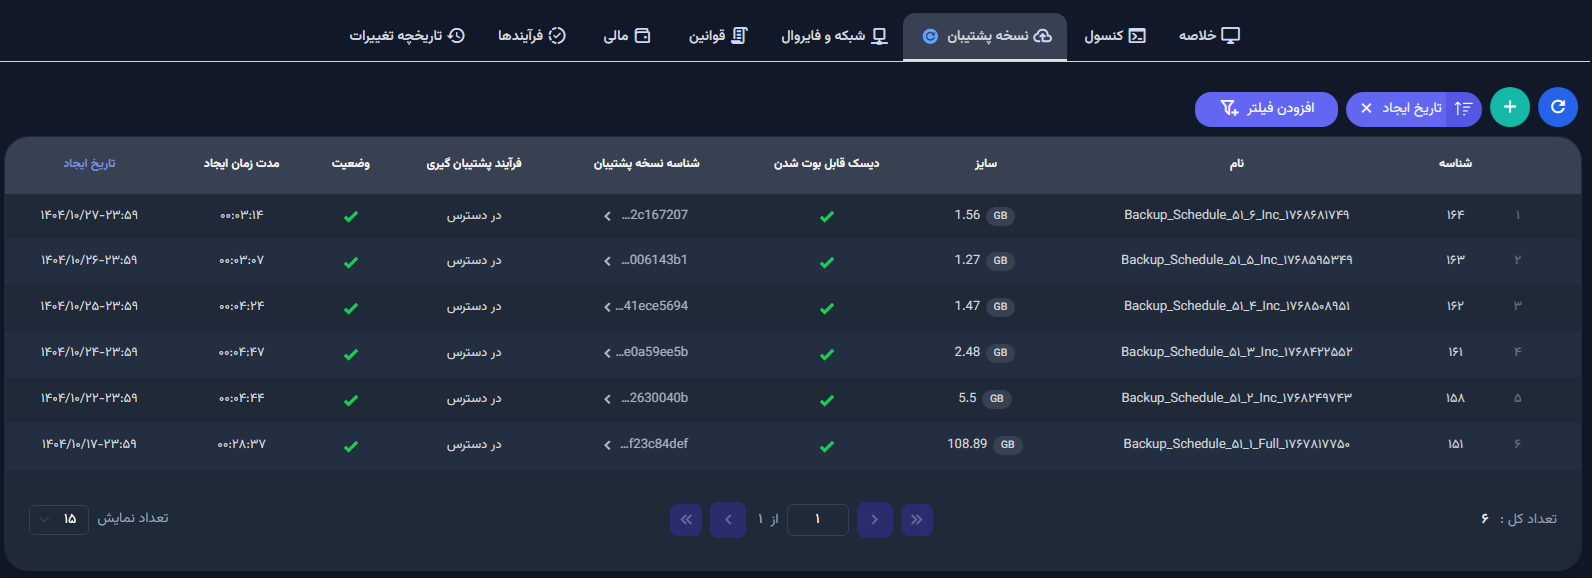Click the 2.48 size value

[x=967, y=352]
